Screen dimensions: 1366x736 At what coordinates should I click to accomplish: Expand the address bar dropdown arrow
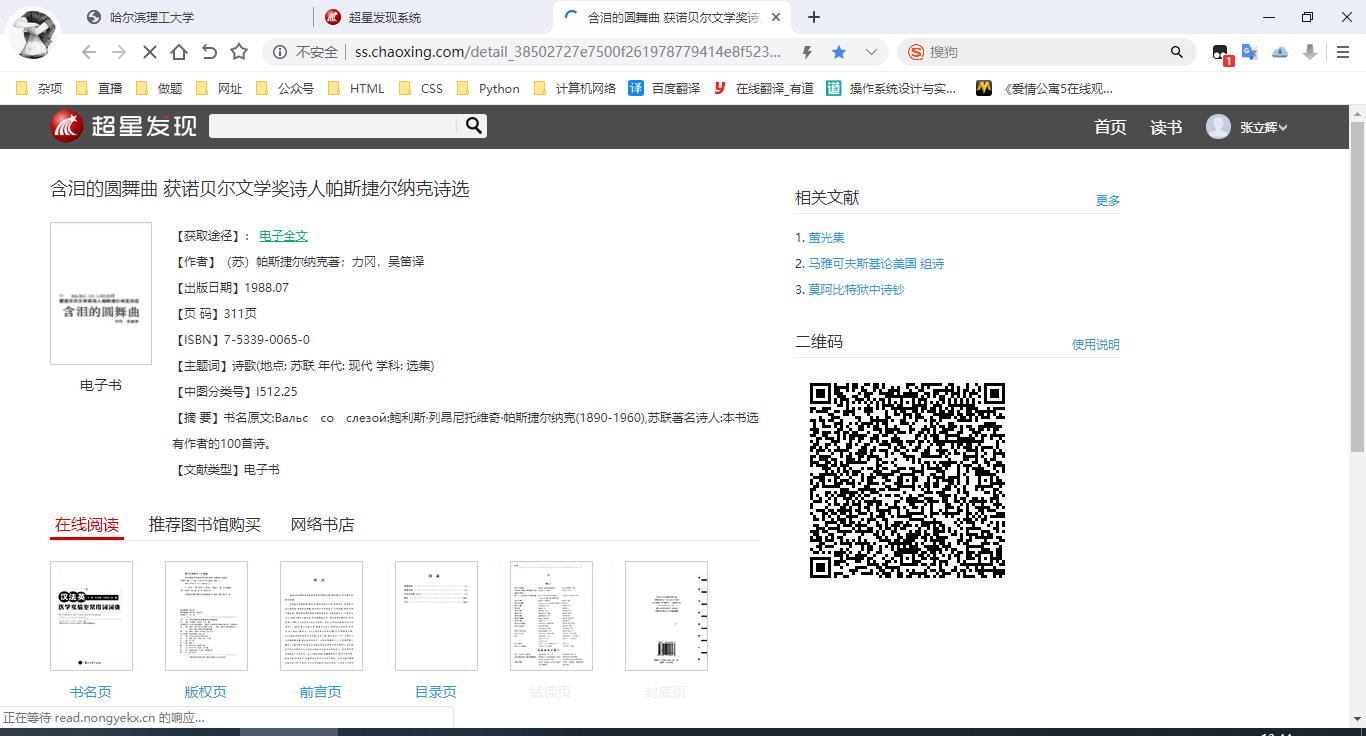pyautogui.click(x=871, y=52)
